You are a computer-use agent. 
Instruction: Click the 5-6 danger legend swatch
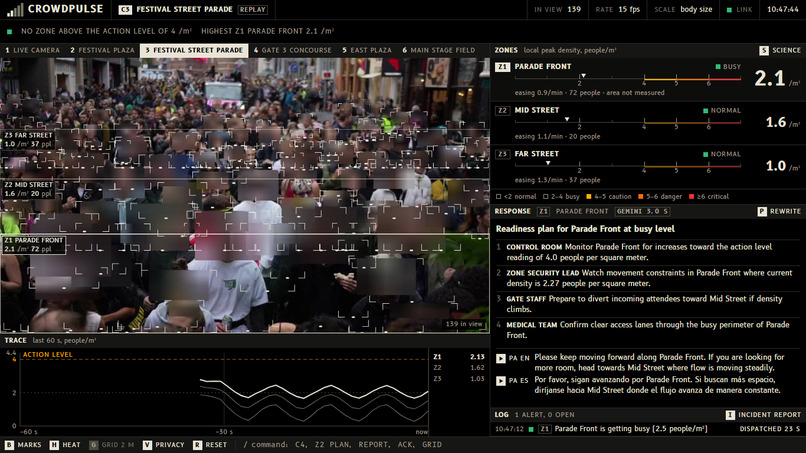click(640, 196)
